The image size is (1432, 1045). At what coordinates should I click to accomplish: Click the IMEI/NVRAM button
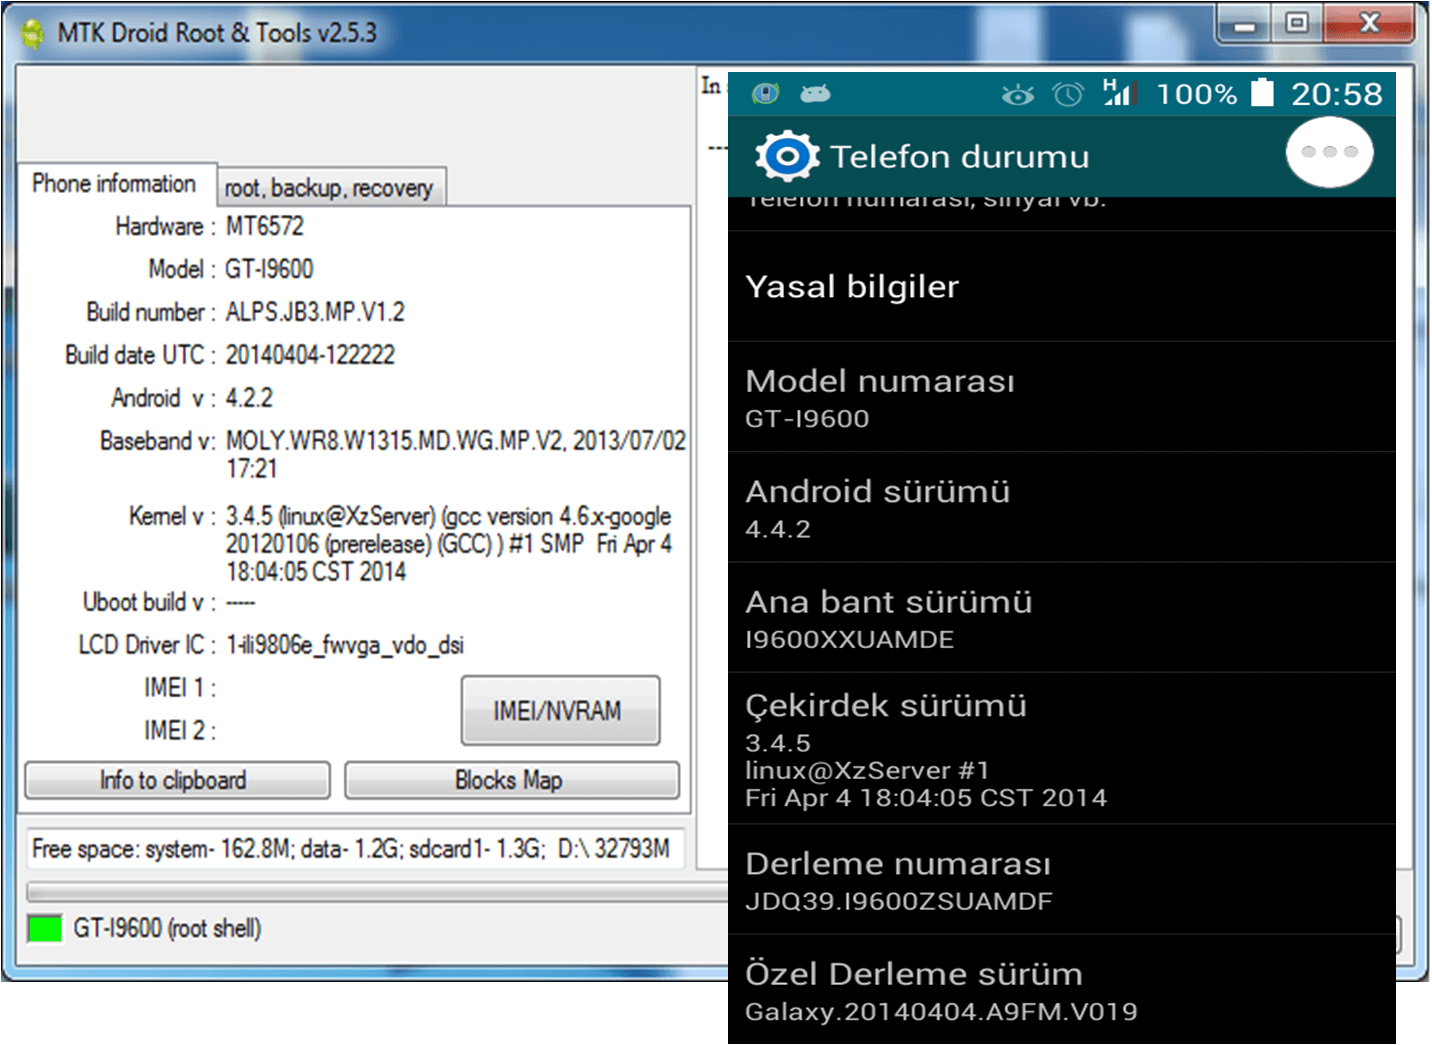pyautogui.click(x=559, y=711)
